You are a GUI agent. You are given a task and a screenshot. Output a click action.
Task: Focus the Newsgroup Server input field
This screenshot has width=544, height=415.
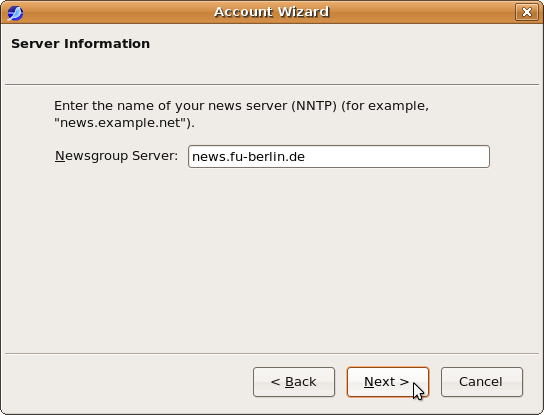tap(339, 156)
